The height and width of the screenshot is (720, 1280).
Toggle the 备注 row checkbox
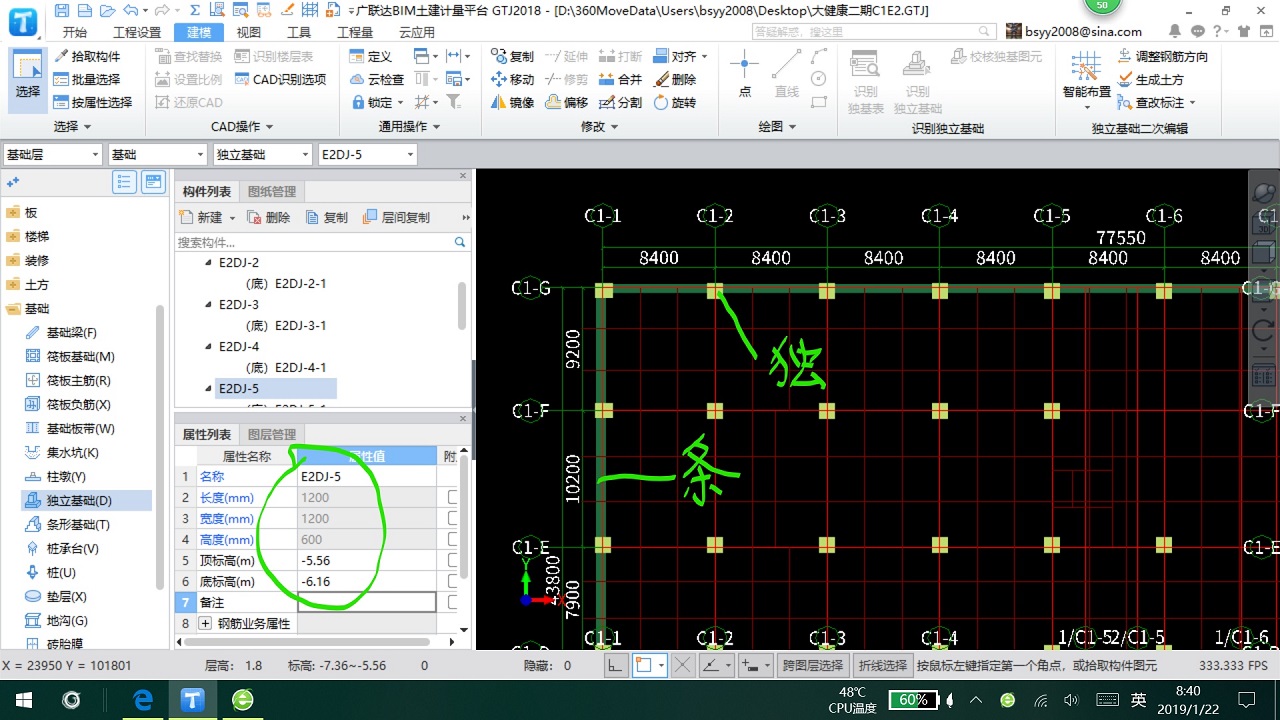453,603
